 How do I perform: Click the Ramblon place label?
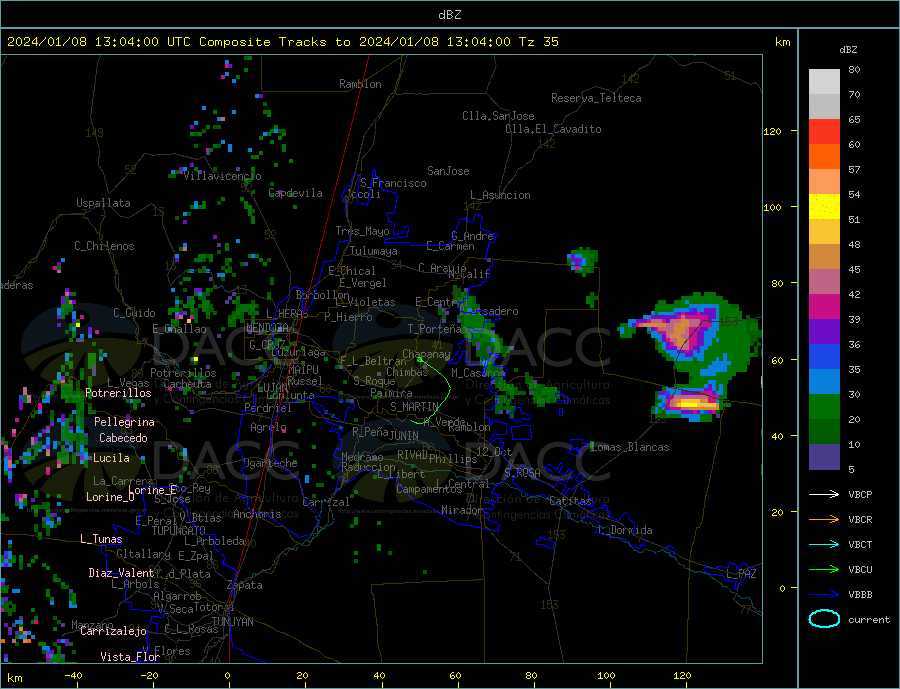360,84
